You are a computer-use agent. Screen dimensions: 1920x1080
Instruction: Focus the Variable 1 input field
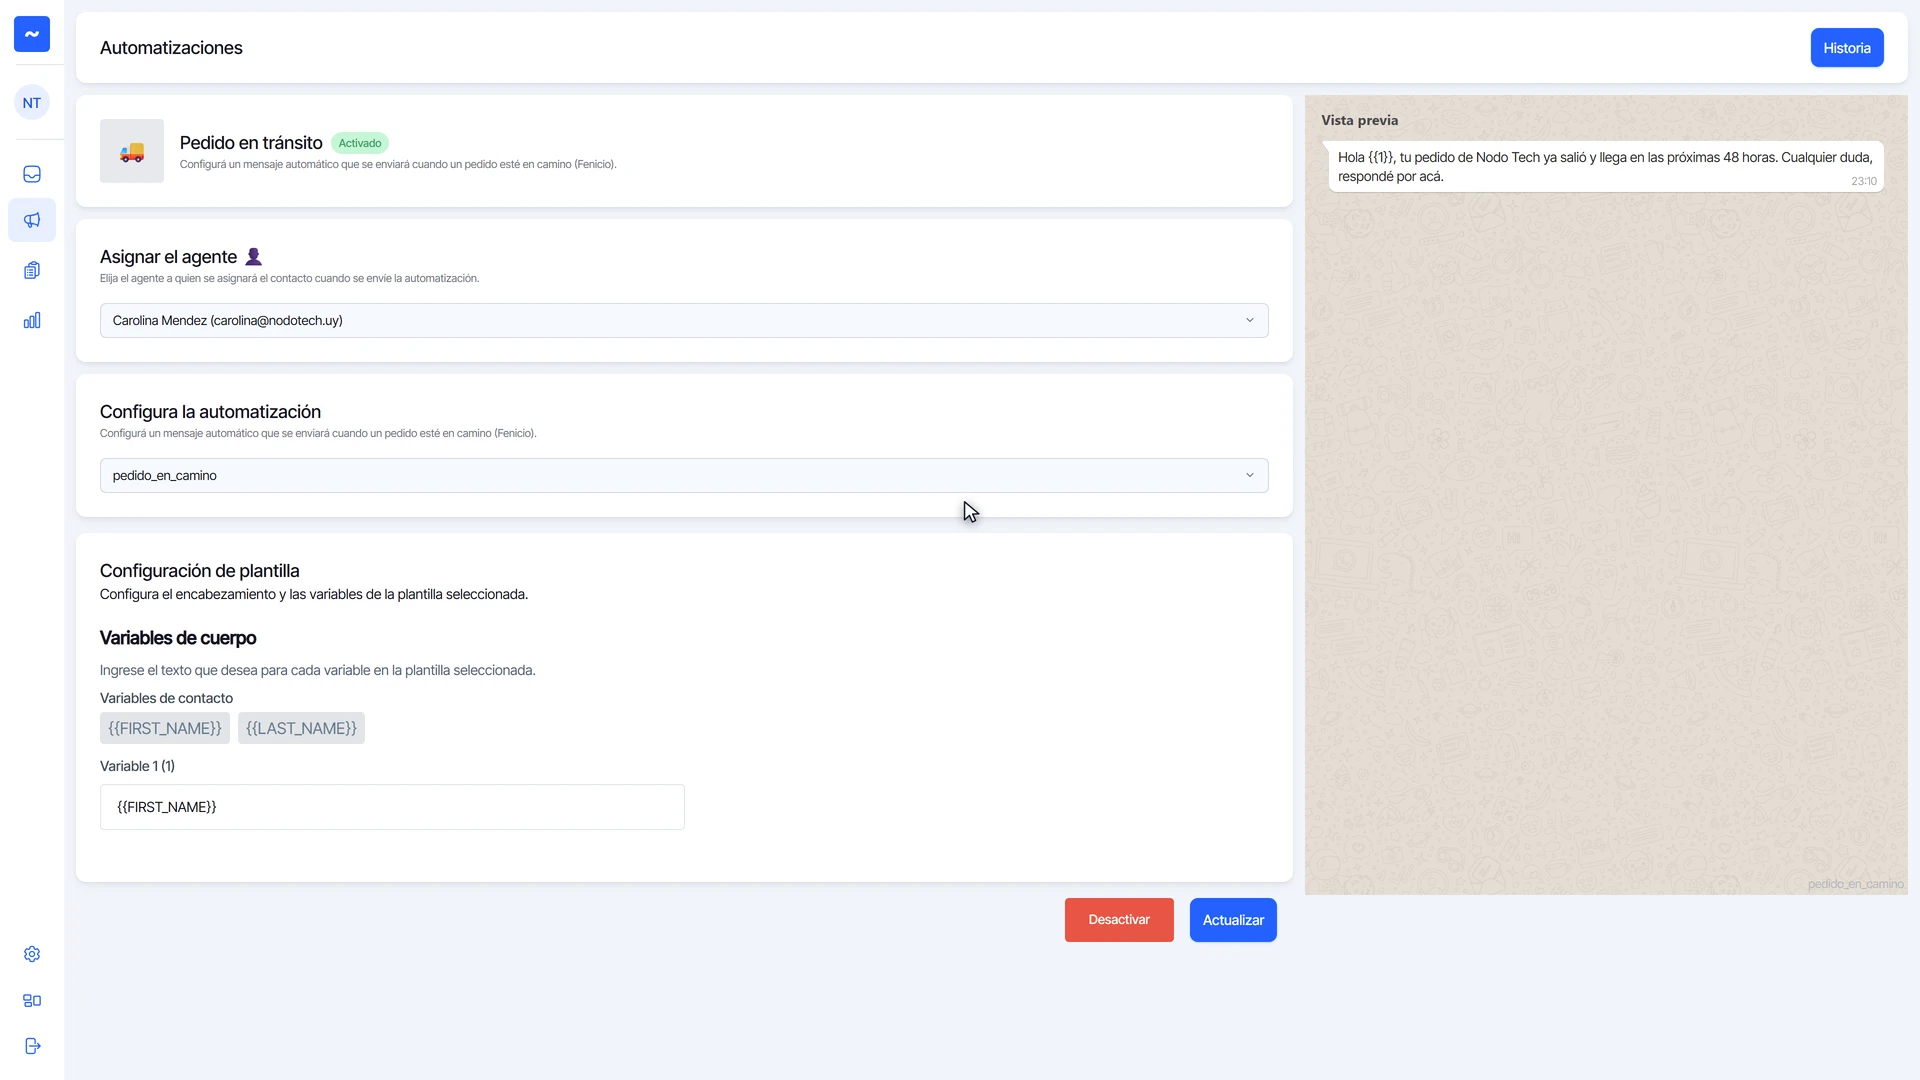392,807
